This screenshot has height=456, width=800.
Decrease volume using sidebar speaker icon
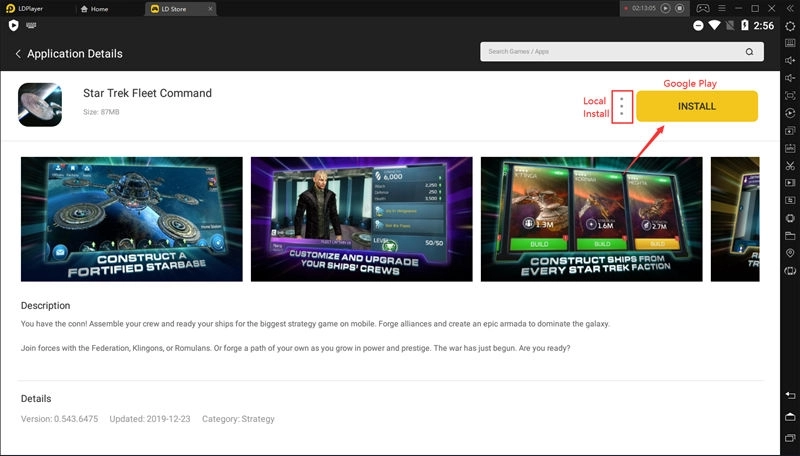pyautogui.click(x=790, y=78)
